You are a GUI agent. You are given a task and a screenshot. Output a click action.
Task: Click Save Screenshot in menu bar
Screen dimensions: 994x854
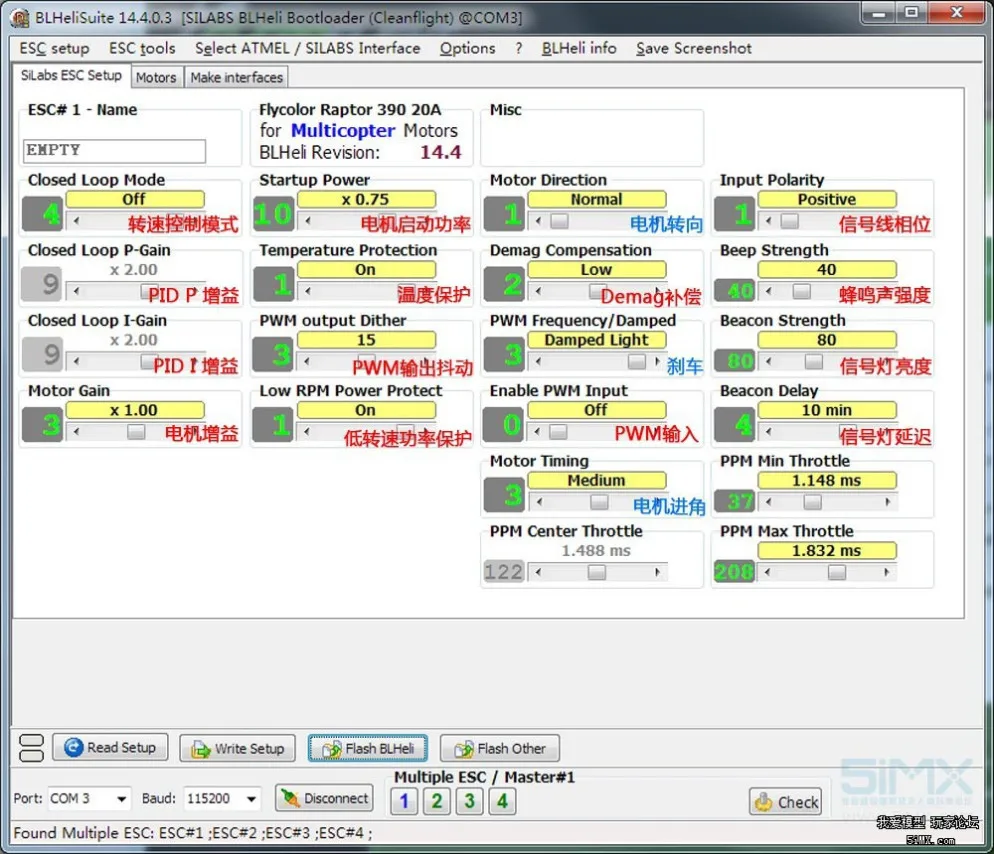coord(693,48)
